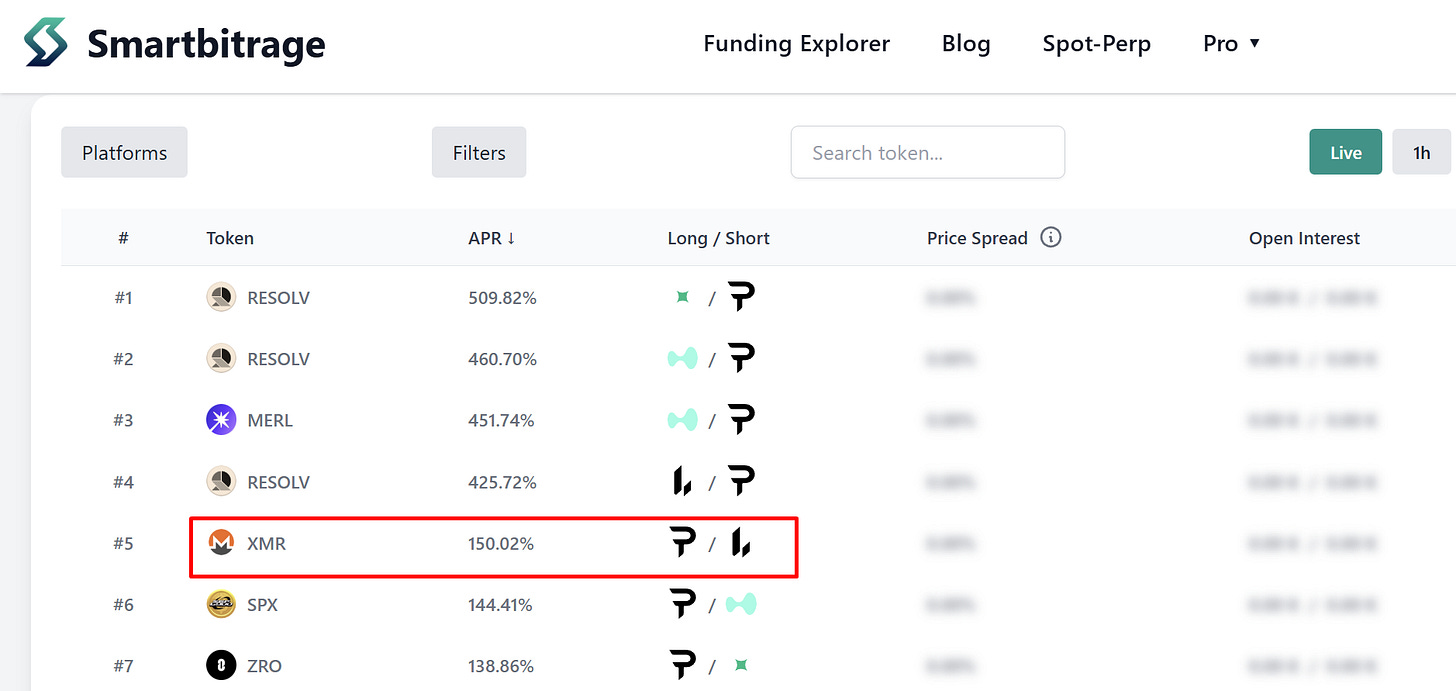
Task: Click the APR value 460.70%
Action: pos(502,359)
